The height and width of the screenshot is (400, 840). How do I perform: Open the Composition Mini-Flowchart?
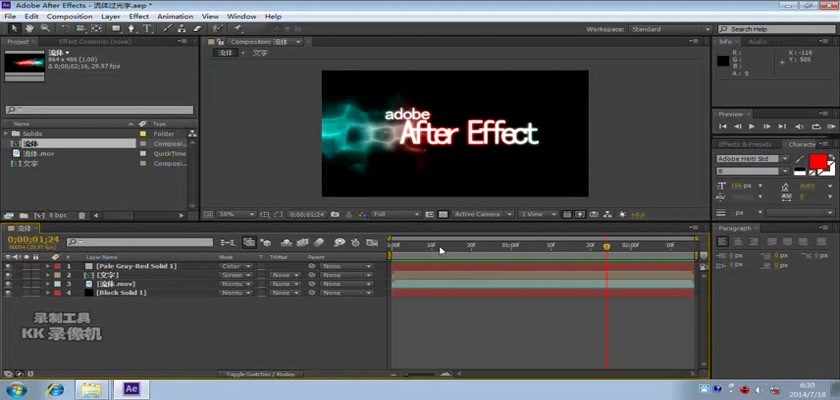[x=228, y=243]
